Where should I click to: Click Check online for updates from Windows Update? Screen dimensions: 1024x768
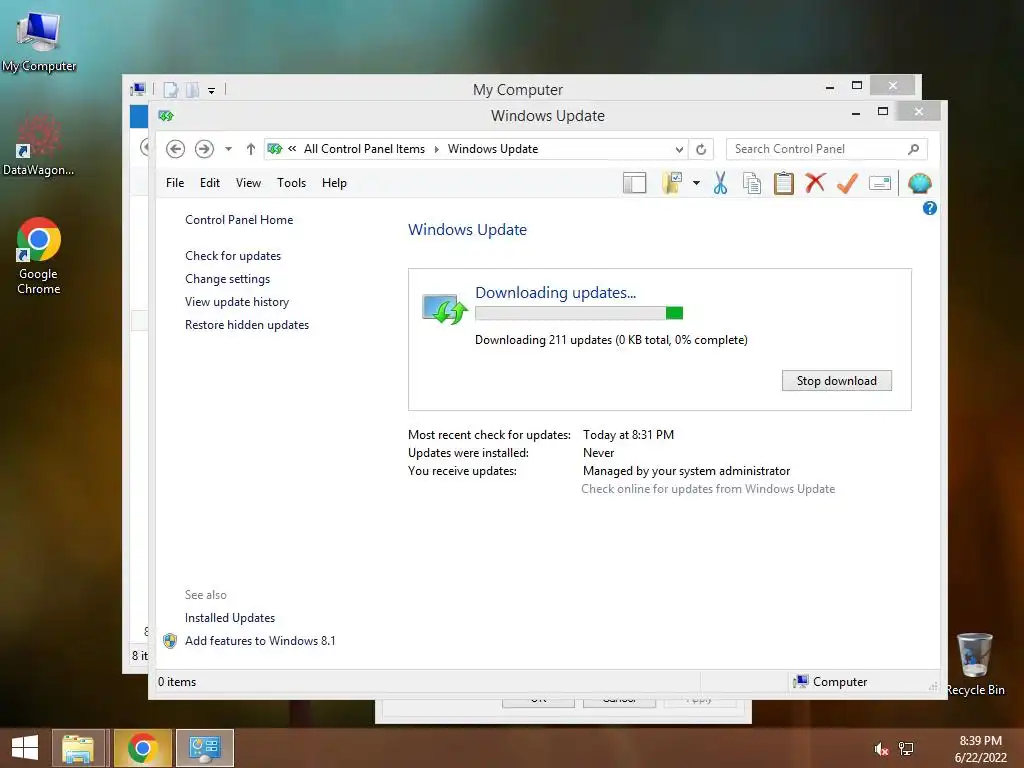[708, 489]
